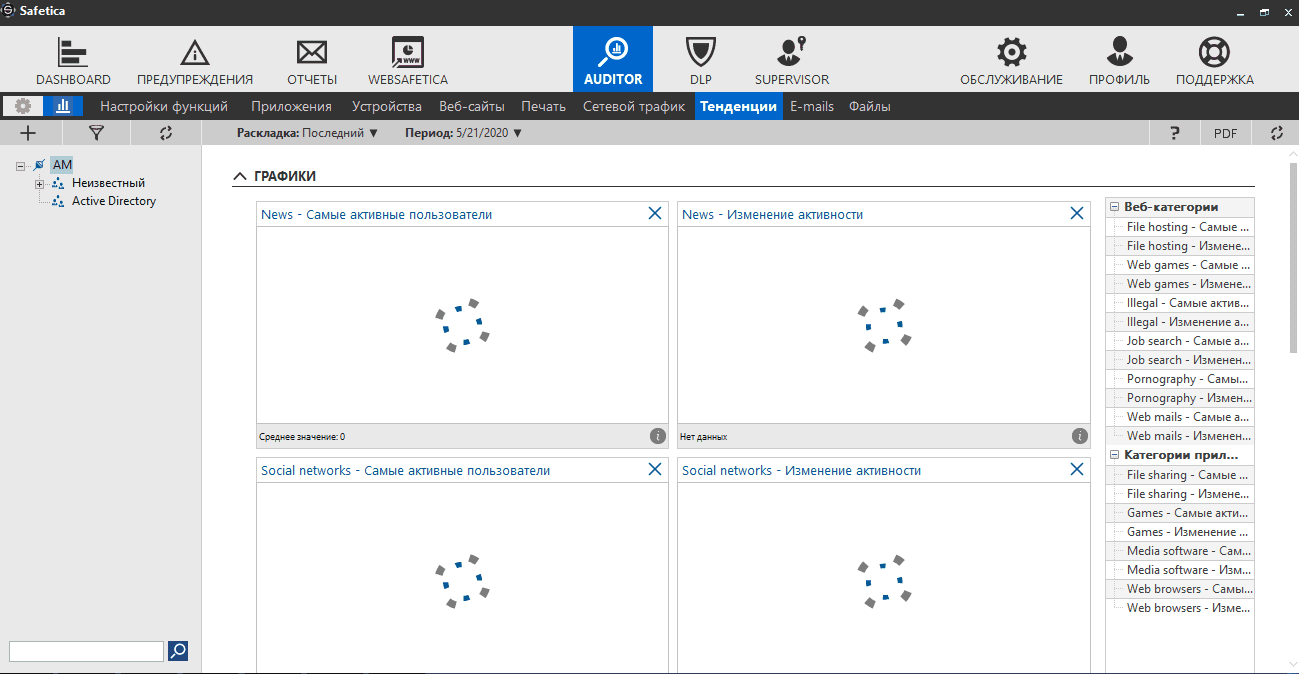The width and height of the screenshot is (1299, 674).
Task: Open the Печать tab
Action: click(x=544, y=106)
